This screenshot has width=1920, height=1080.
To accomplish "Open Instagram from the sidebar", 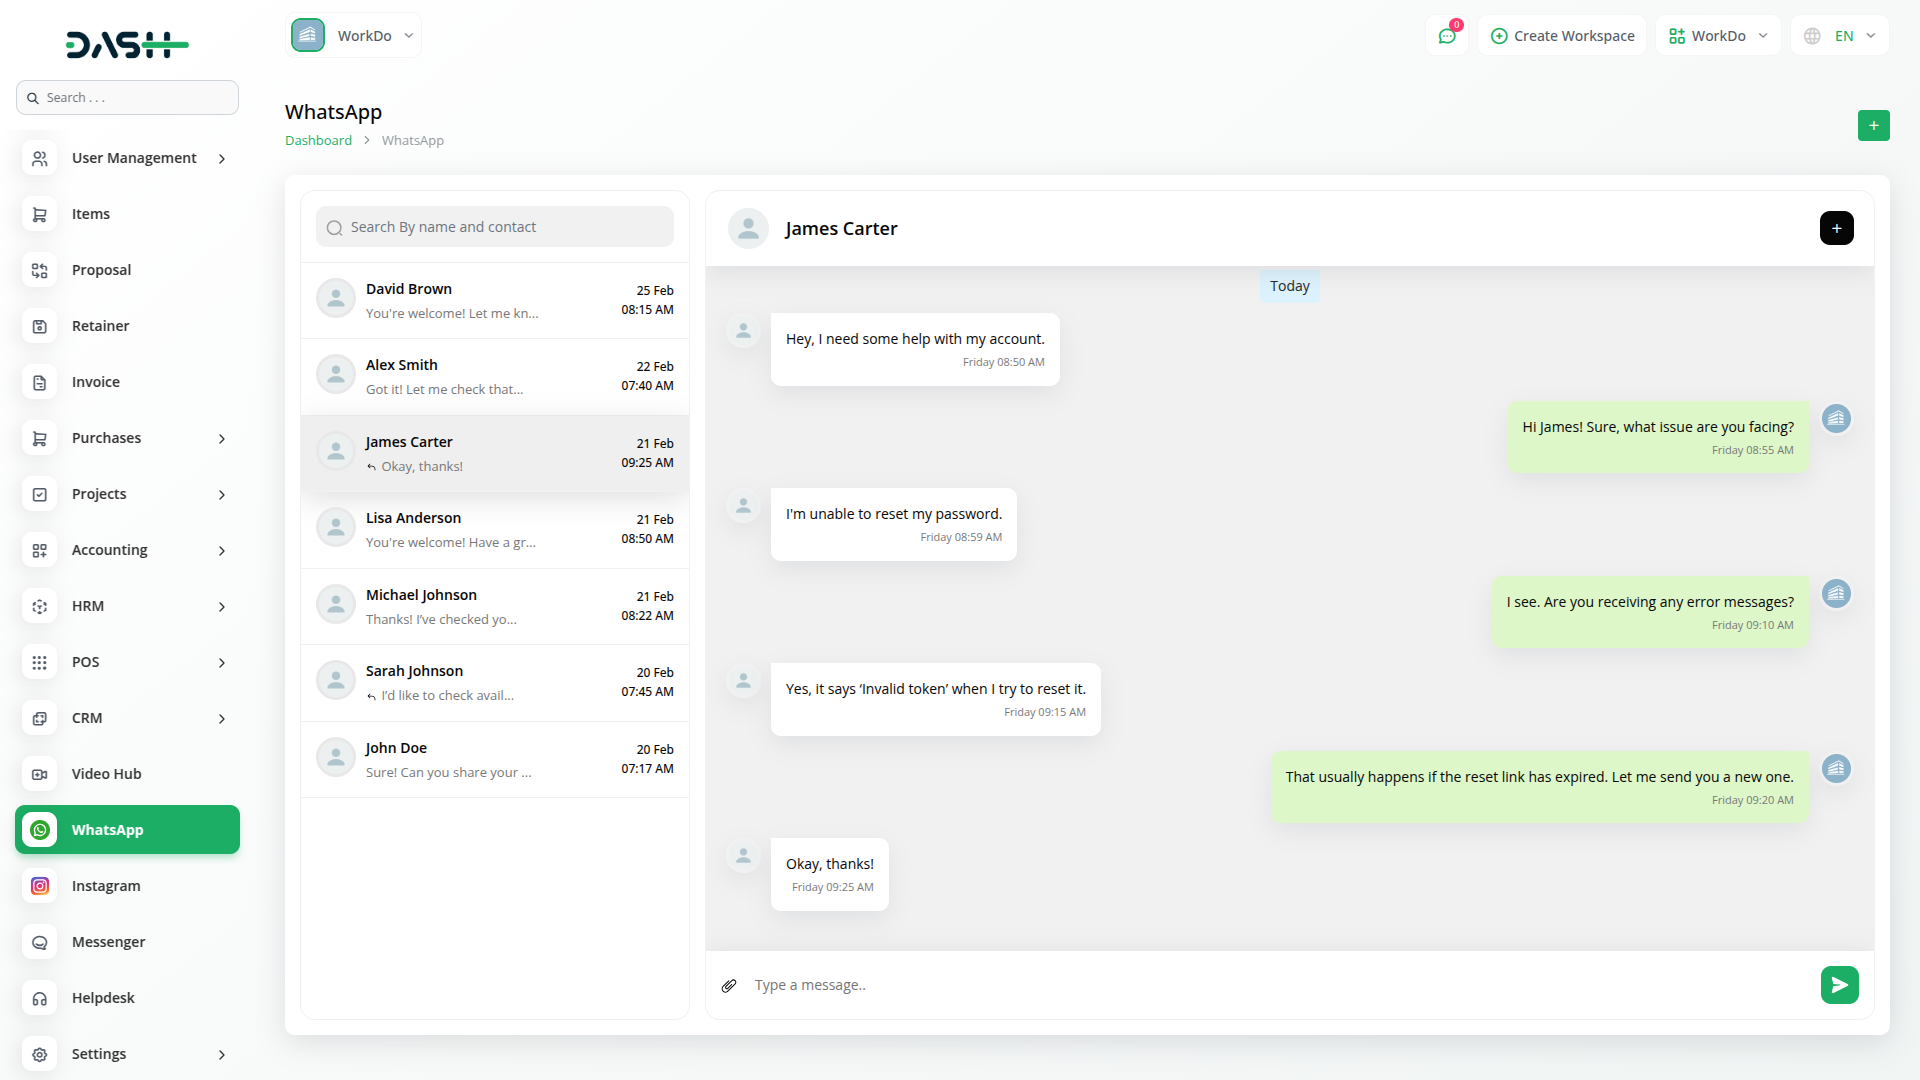I will (106, 886).
